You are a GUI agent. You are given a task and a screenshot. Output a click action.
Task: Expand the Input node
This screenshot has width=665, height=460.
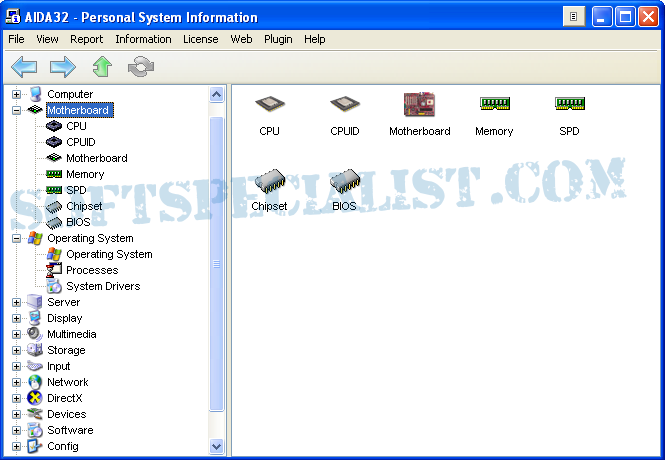pos(16,366)
